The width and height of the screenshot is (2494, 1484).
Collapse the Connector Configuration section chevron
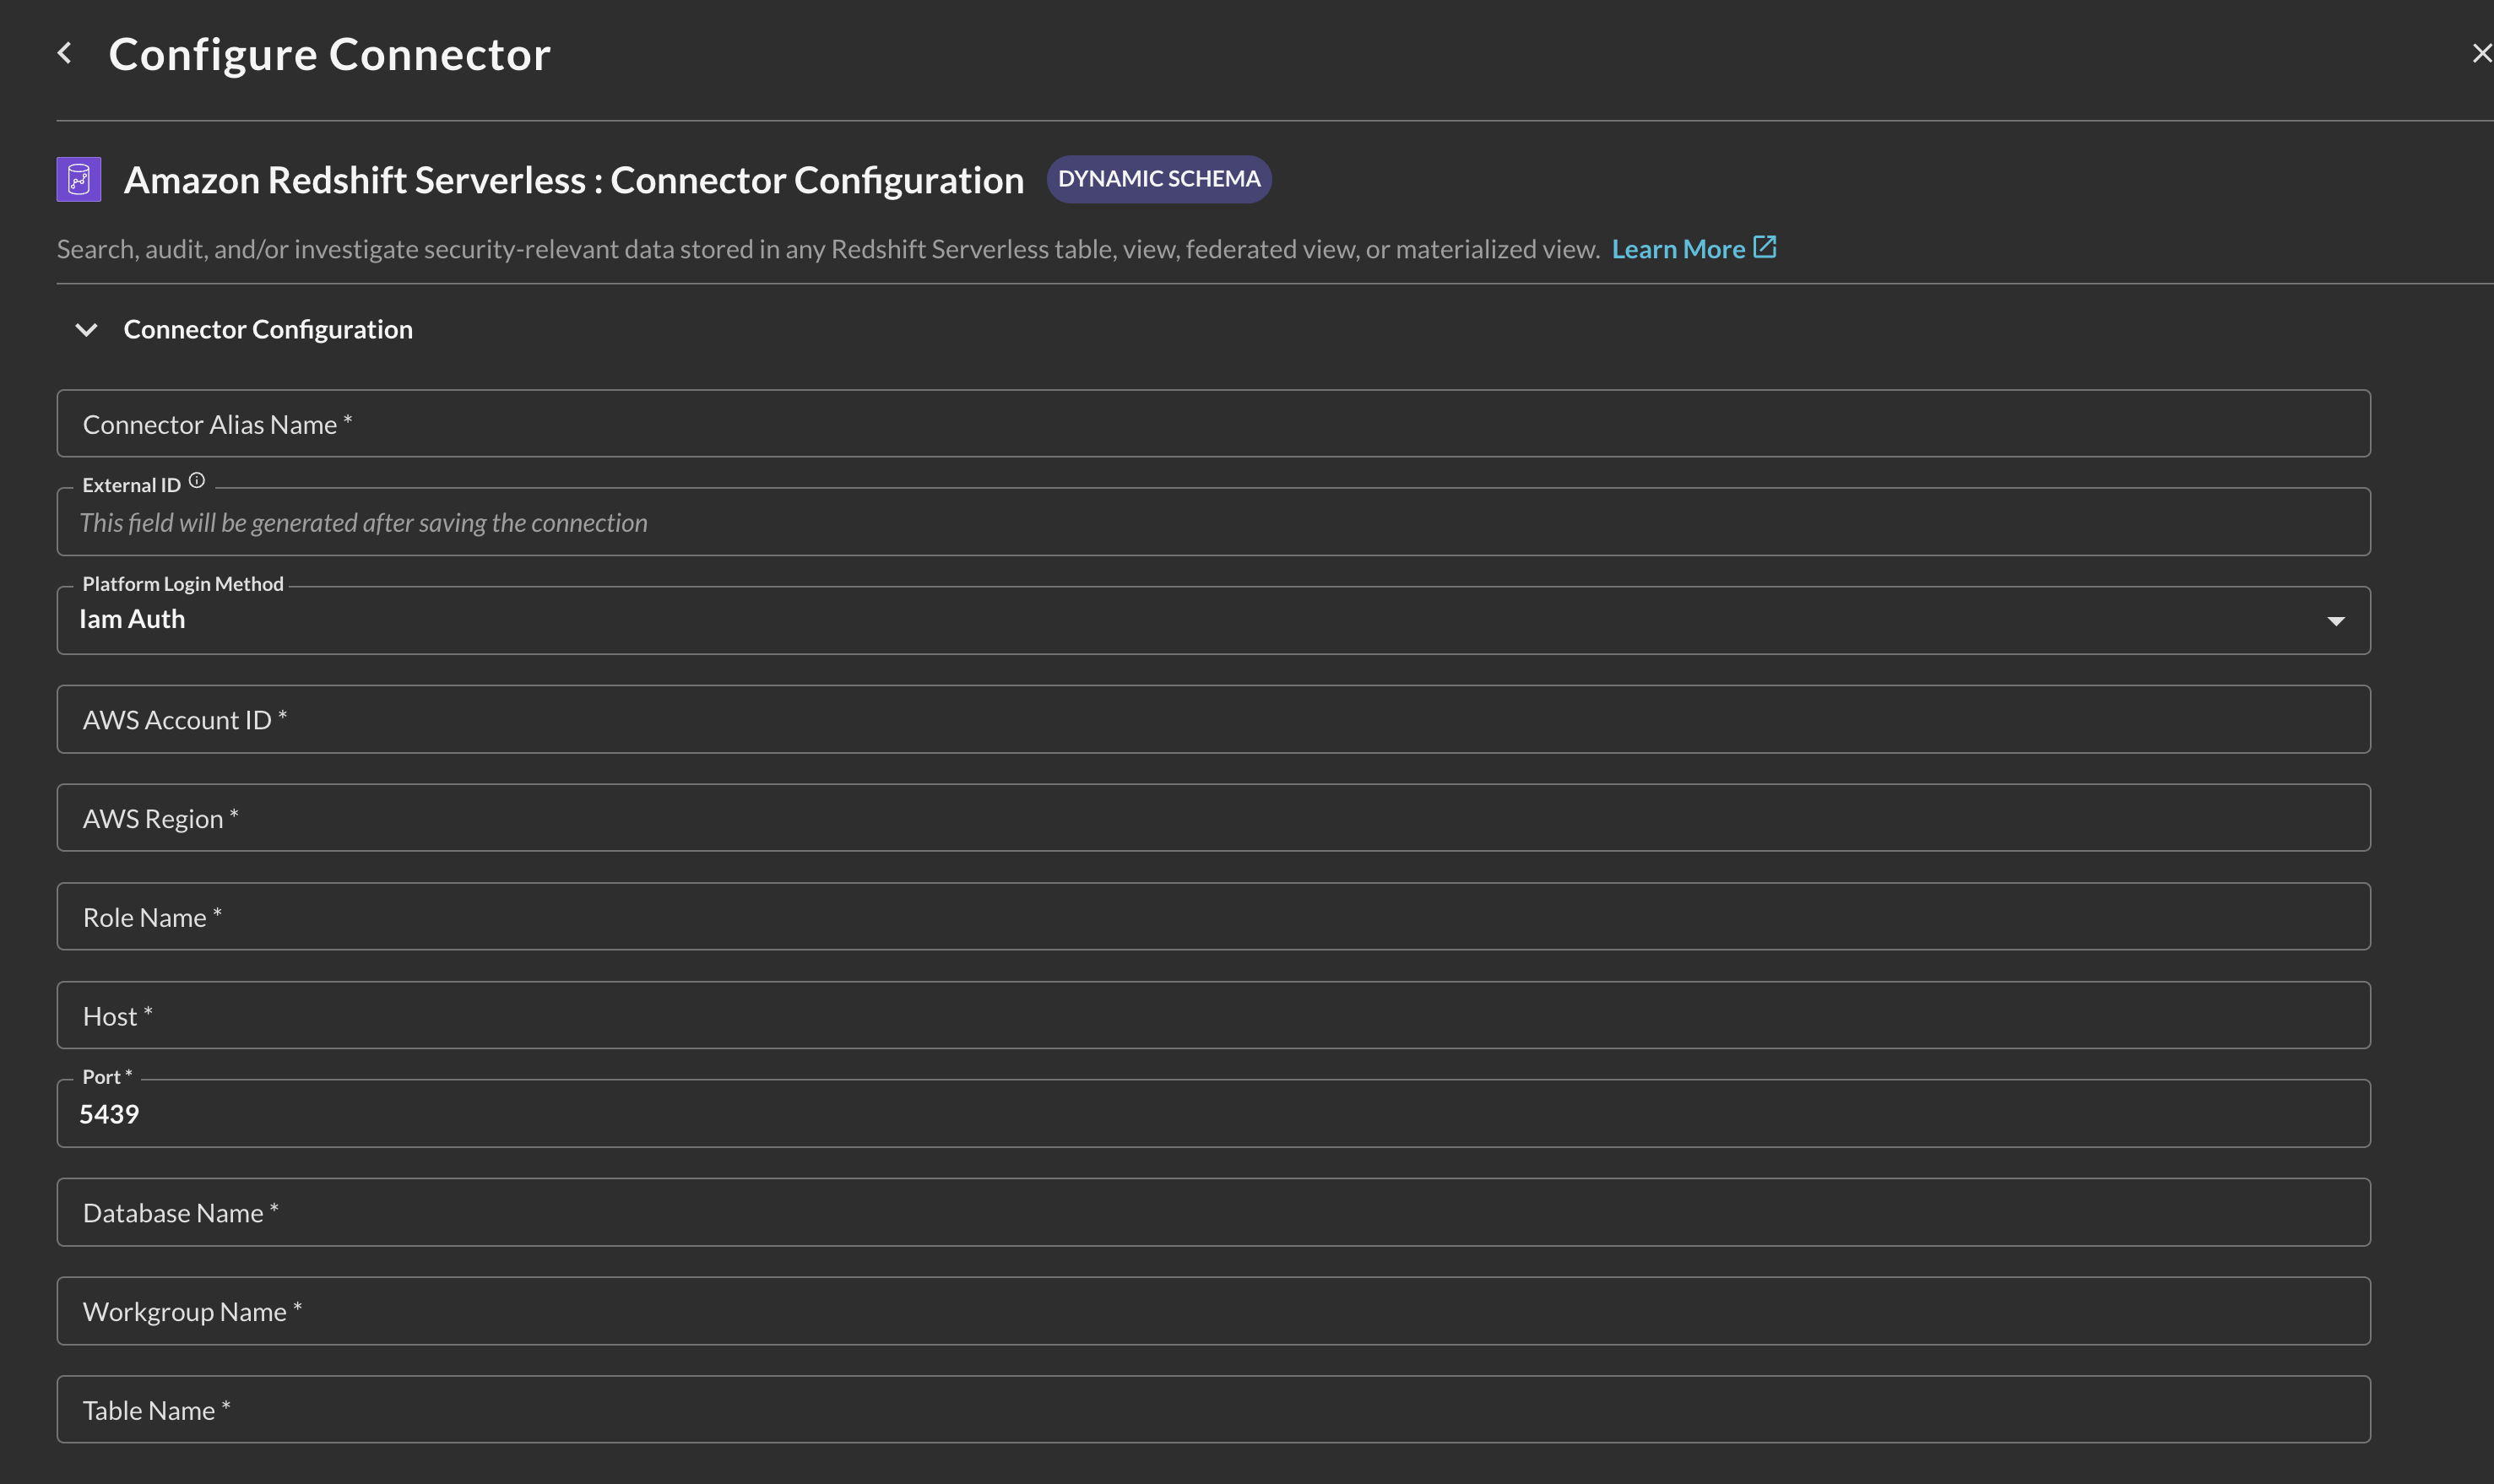coord(87,329)
